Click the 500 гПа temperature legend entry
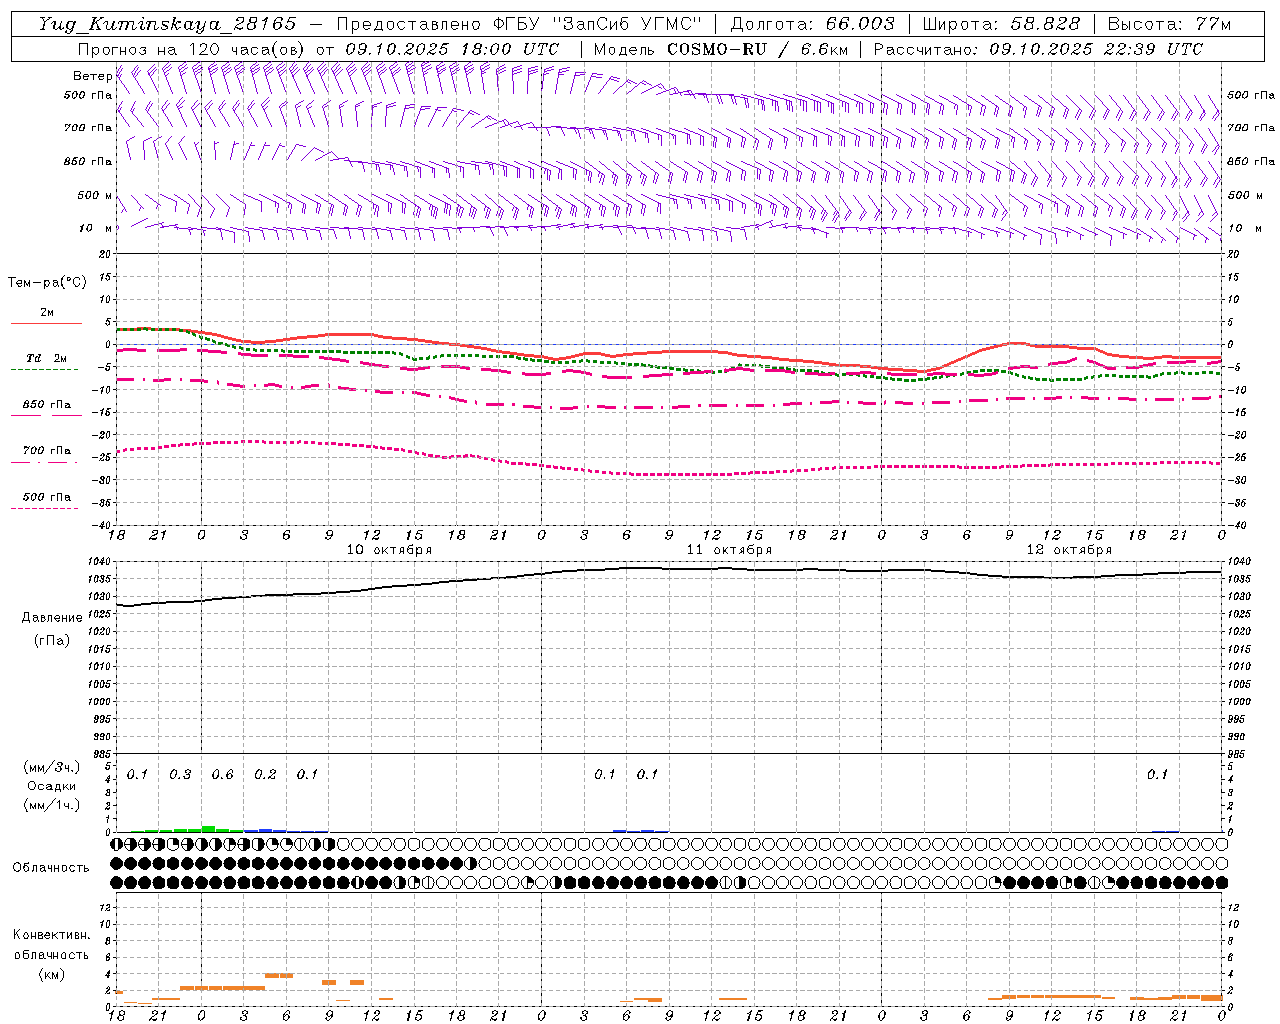Viewport: 1280px width, 1024px height. tap(46, 497)
